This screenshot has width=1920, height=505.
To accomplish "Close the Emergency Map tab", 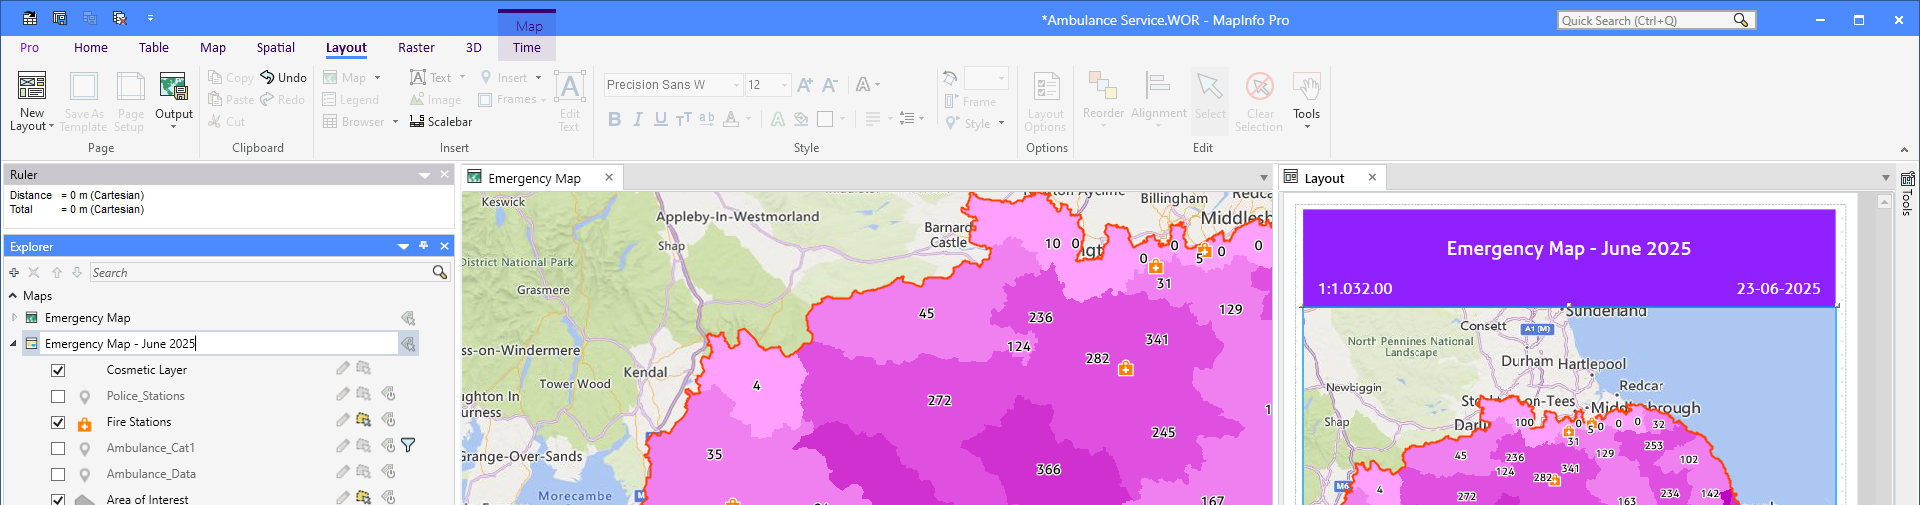I will tap(609, 177).
